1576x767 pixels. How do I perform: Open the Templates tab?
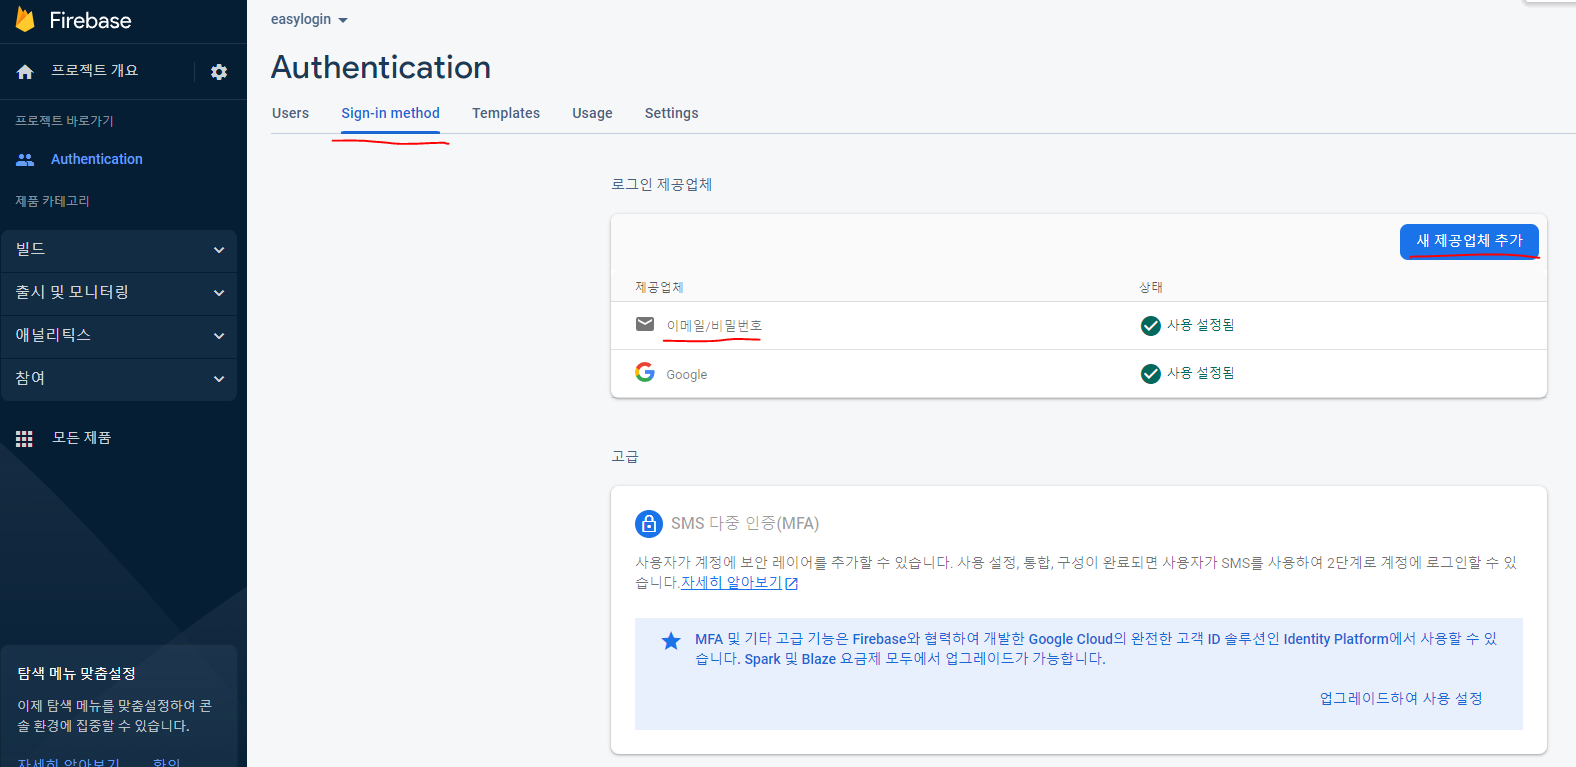506,113
